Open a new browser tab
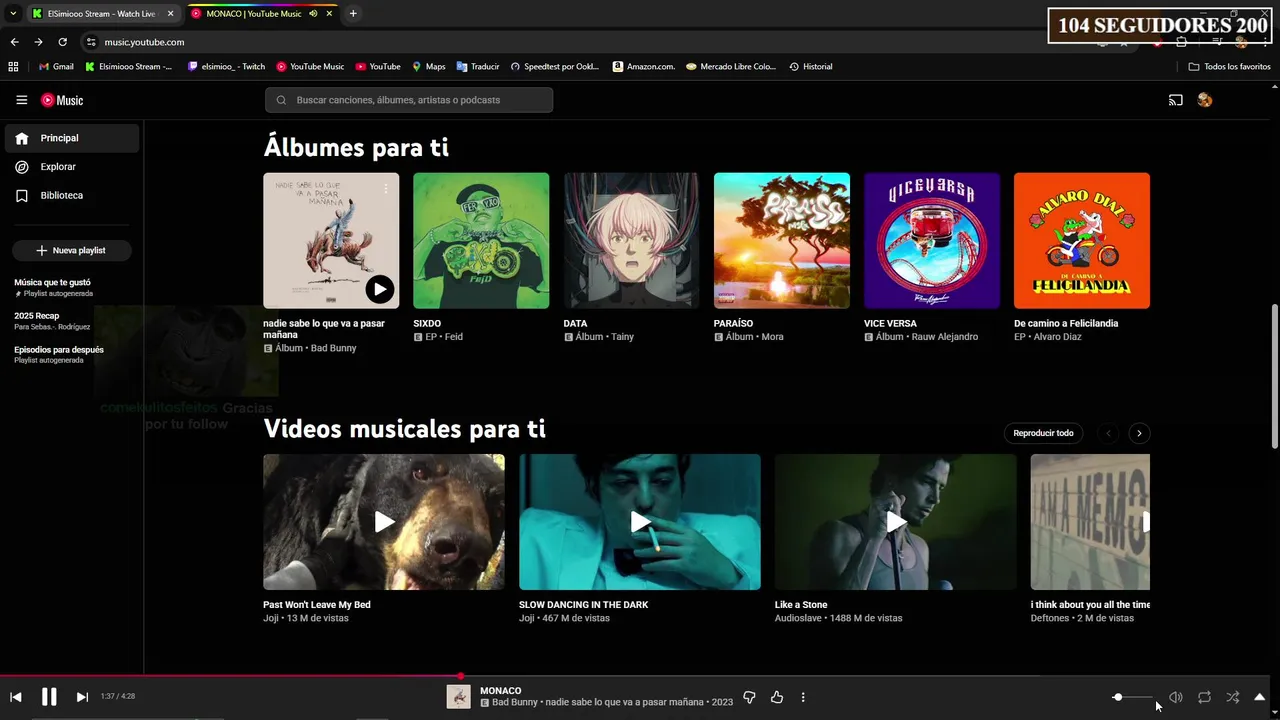Viewport: 1280px width, 720px height. pyautogui.click(x=353, y=13)
